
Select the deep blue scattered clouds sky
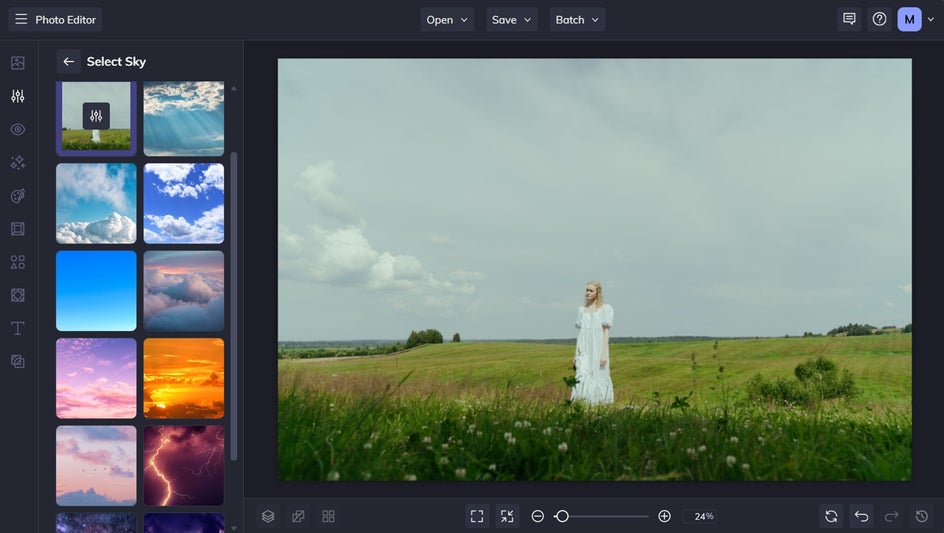coord(184,204)
